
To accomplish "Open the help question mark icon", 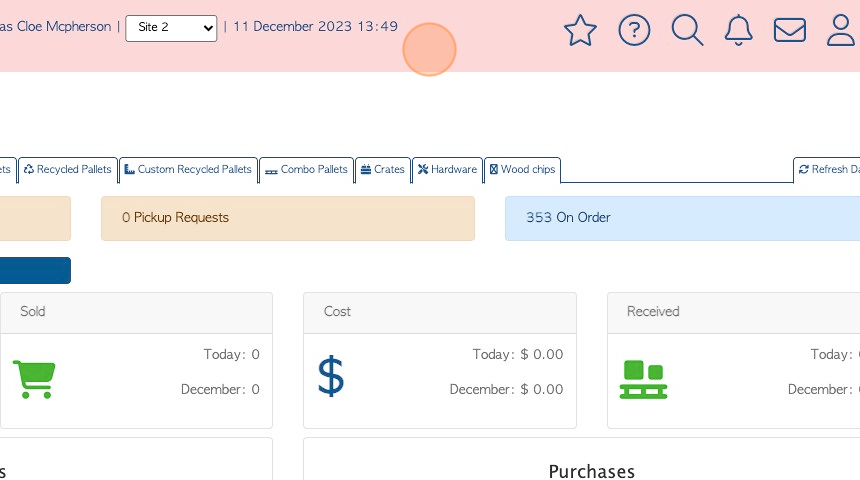I will pos(634,30).
